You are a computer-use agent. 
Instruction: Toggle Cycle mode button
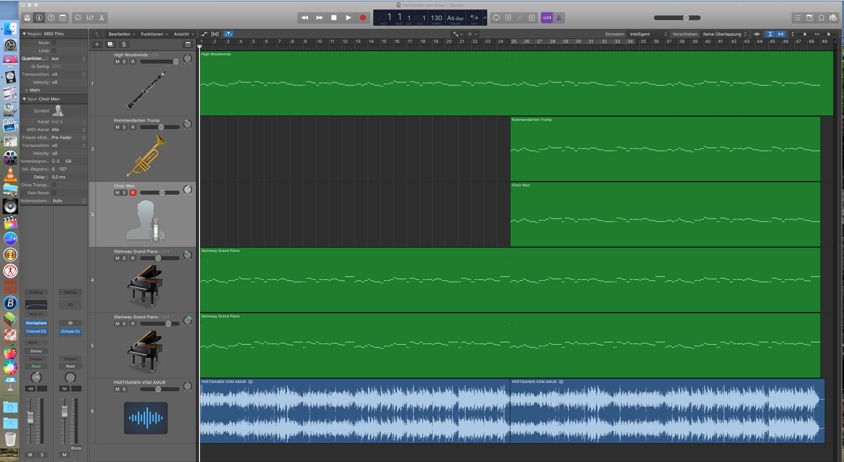click(496, 18)
